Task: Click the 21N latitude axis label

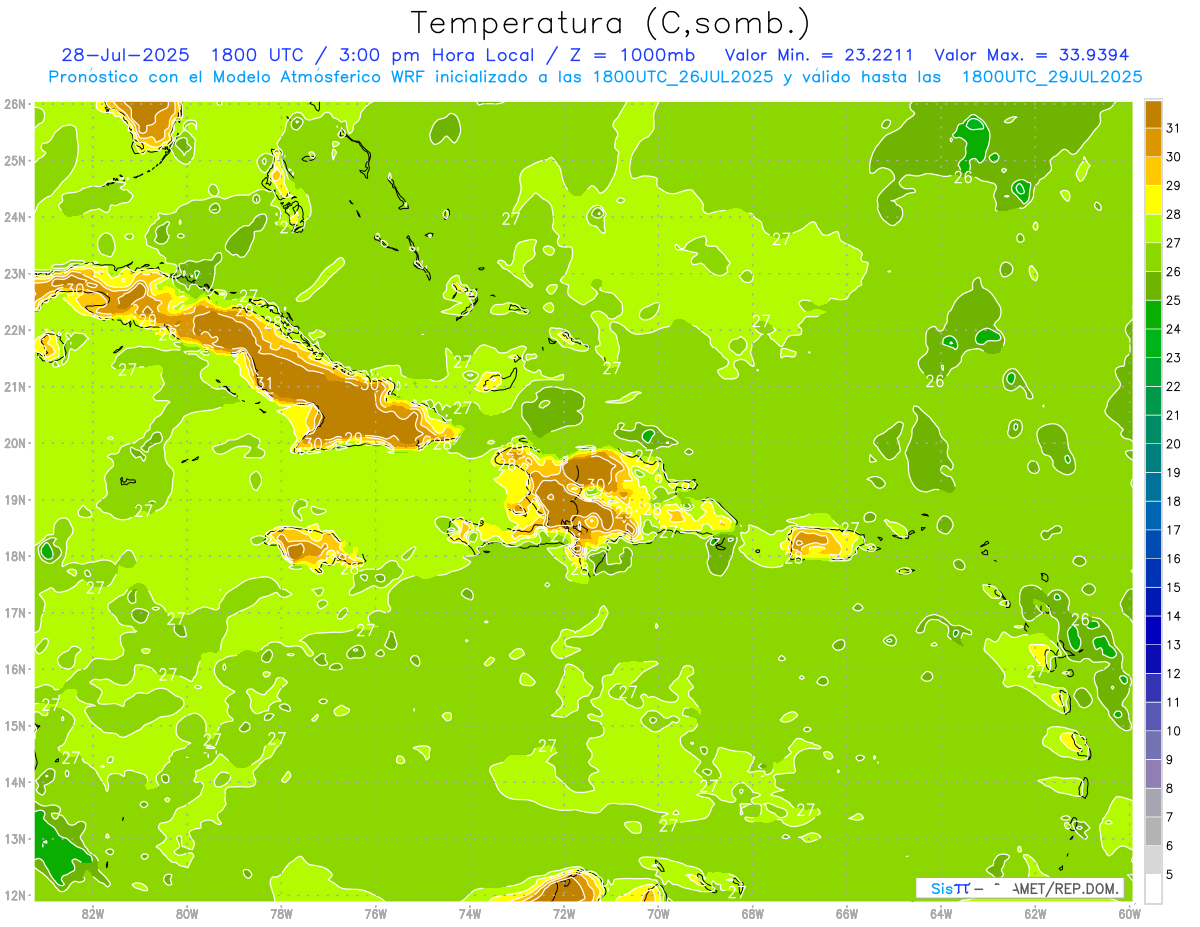Action: coord(15,386)
